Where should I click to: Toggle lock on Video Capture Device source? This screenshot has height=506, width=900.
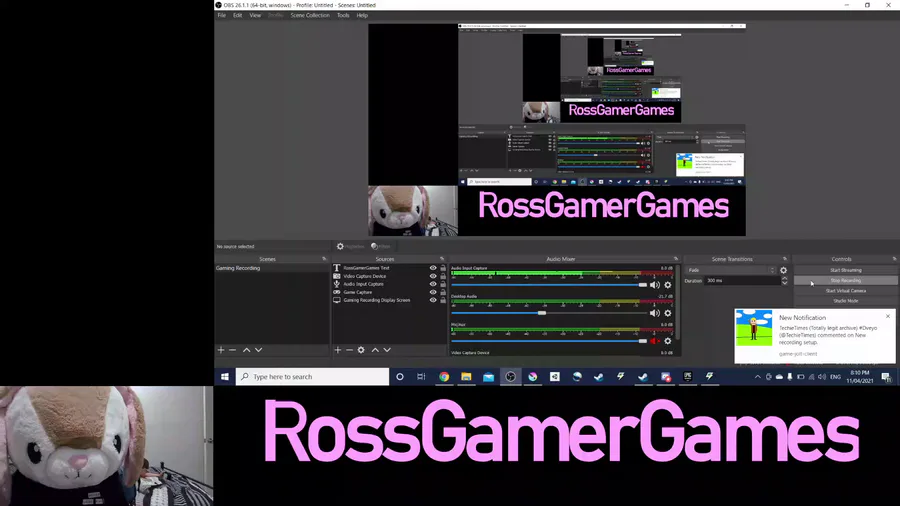(x=443, y=276)
